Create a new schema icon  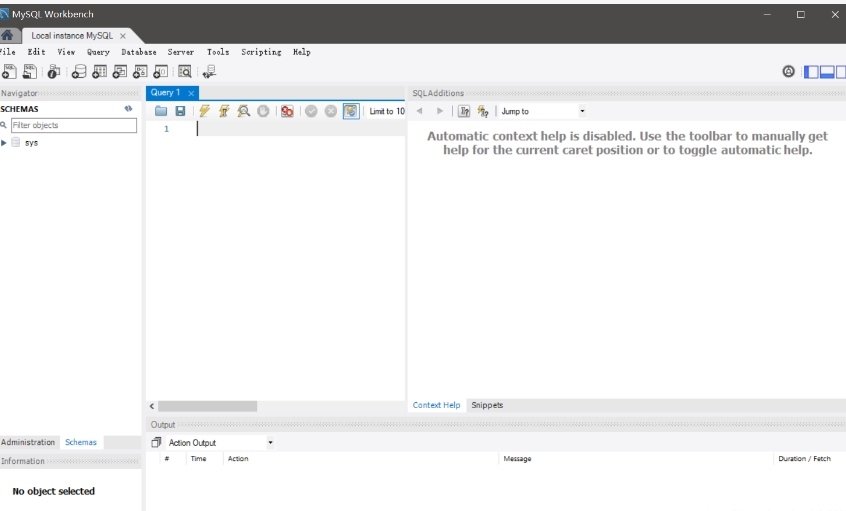(79, 71)
